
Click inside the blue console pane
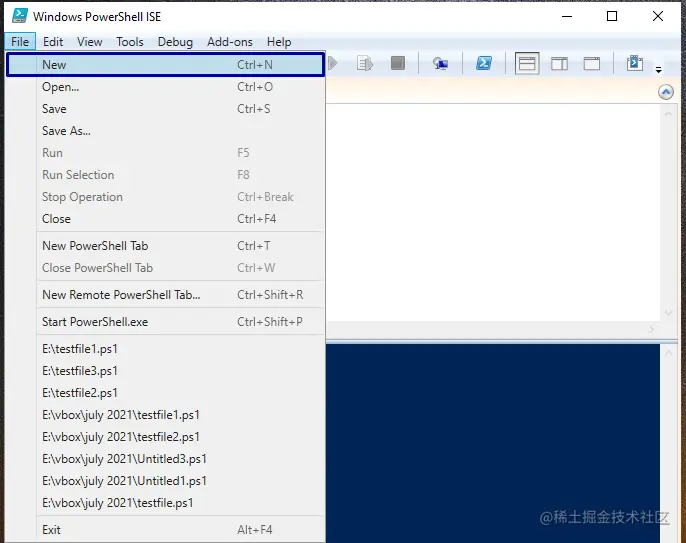[493, 443]
